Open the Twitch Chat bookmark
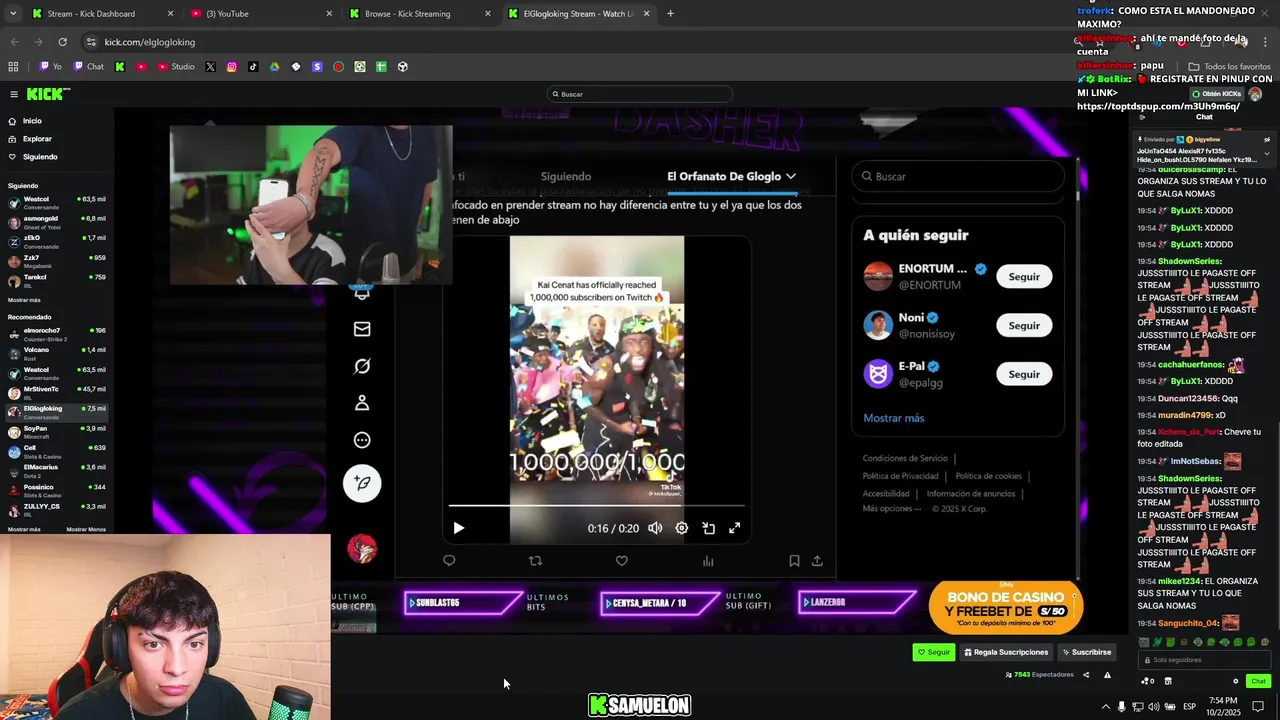Viewport: 1280px width, 720px height. click(x=88, y=67)
